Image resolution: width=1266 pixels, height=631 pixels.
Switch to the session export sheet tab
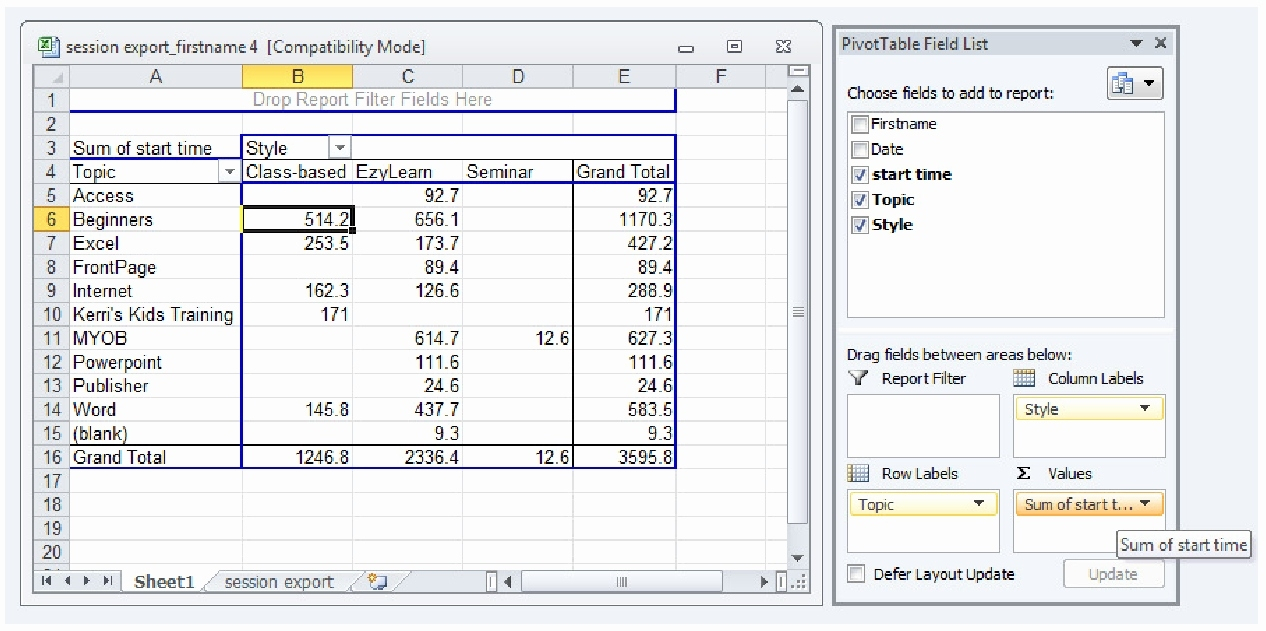coord(279,582)
